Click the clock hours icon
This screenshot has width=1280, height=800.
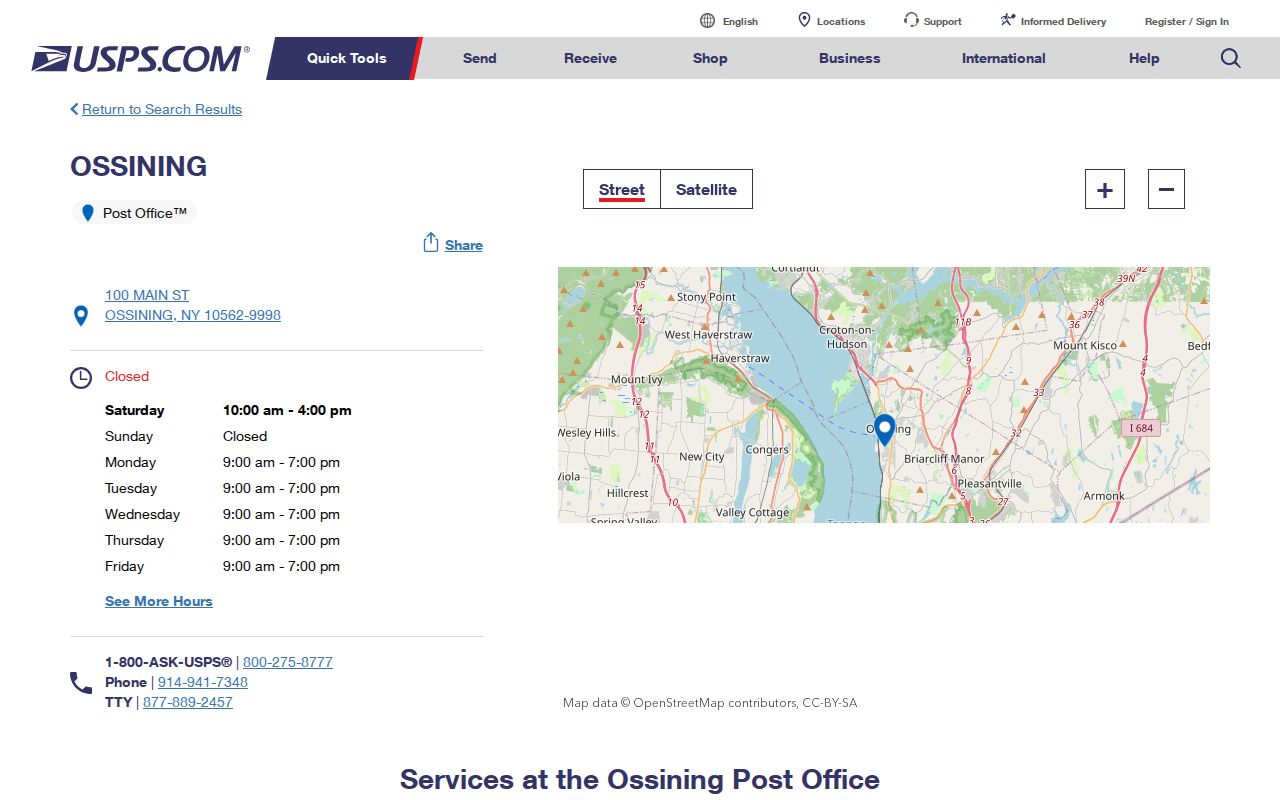click(81, 378)
